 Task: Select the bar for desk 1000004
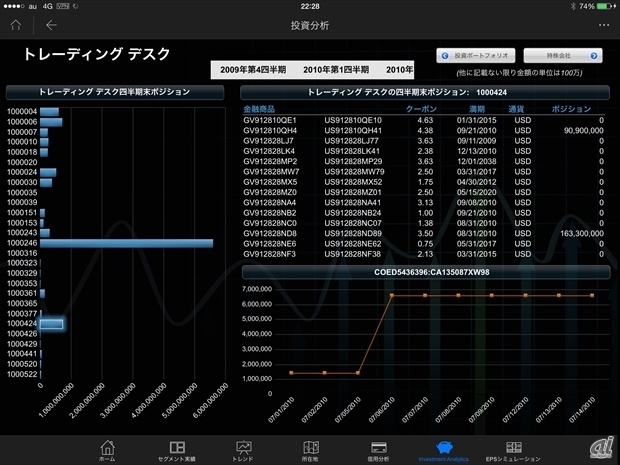[x=49, y=112]
